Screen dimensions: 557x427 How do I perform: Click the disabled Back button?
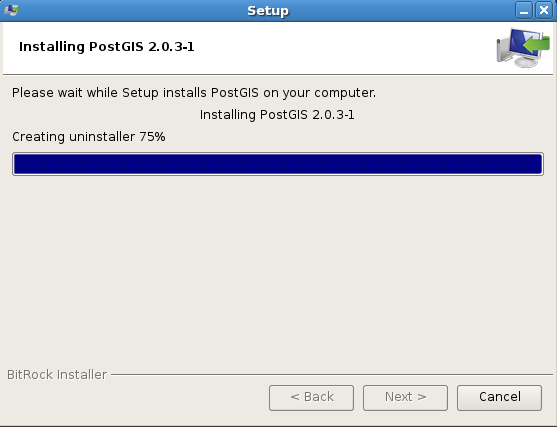tap(312, 398)
